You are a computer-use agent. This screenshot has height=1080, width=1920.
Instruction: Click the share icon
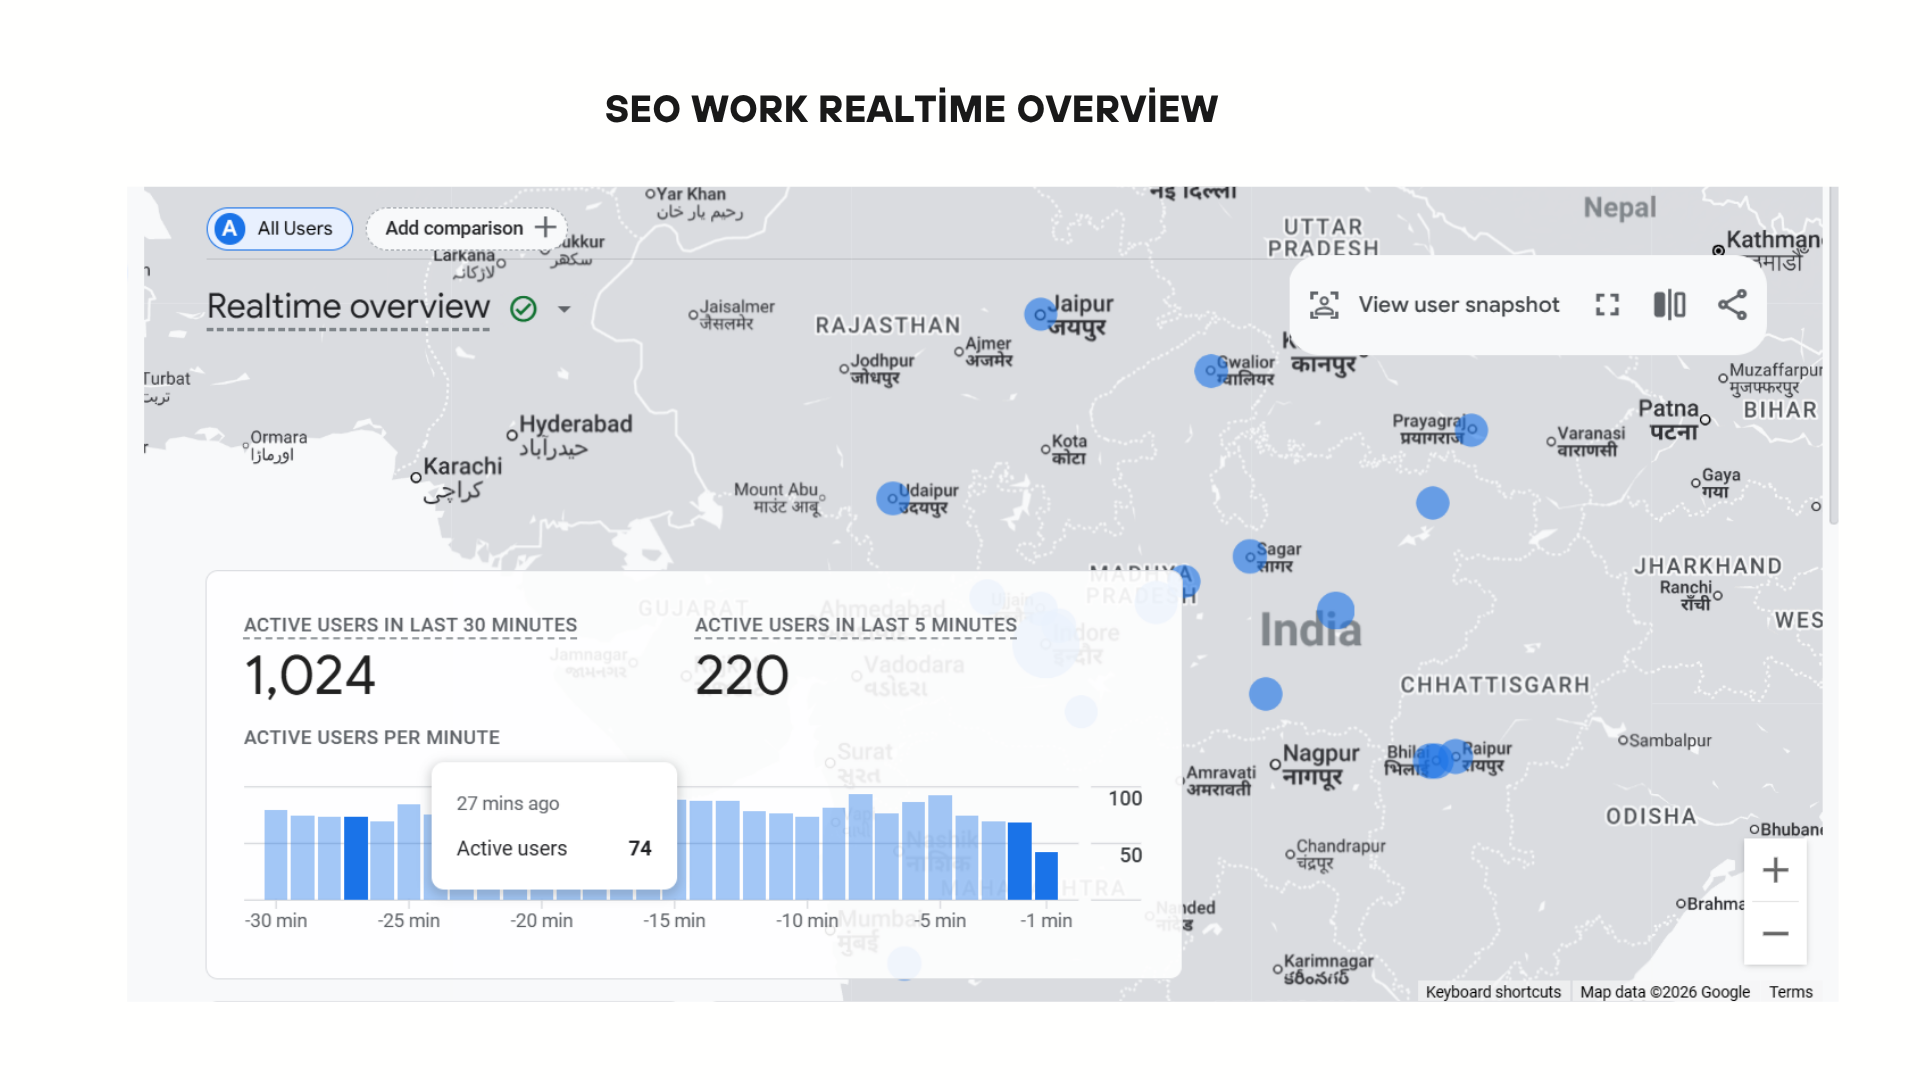(x=1732, y=305)
